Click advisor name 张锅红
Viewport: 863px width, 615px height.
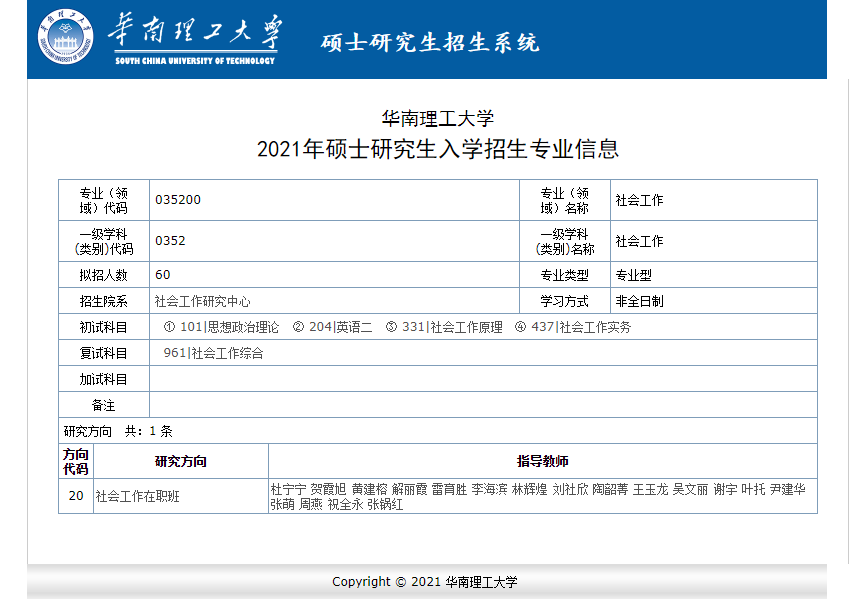point(385,504)
